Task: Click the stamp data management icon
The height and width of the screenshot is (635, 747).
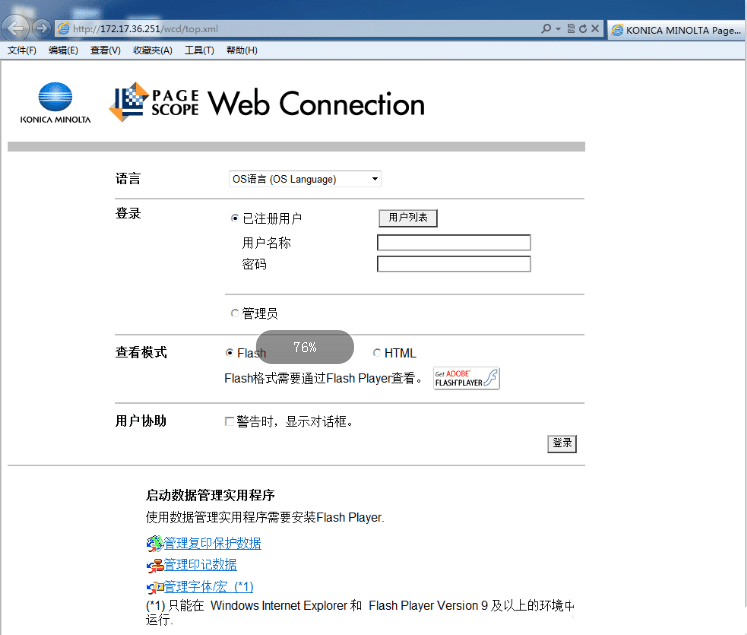Action: tap(155, 565)
